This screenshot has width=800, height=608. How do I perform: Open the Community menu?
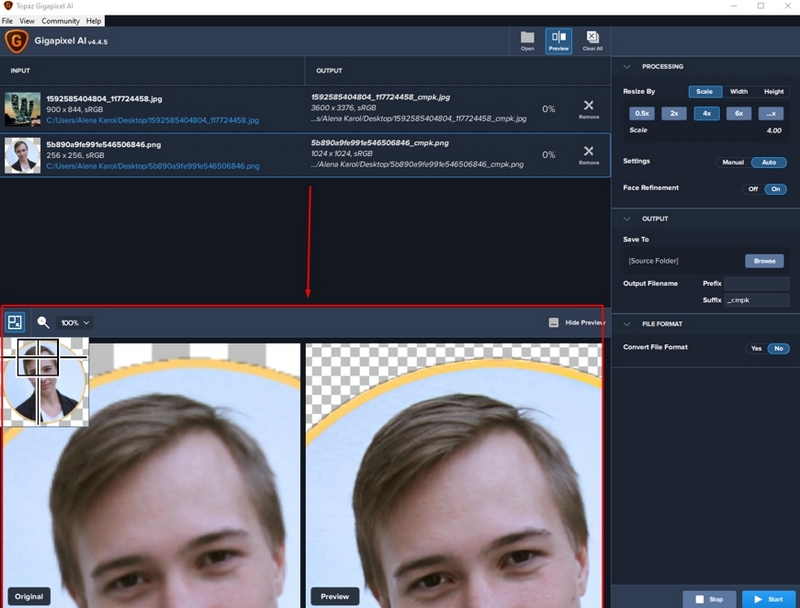[60, 21]
